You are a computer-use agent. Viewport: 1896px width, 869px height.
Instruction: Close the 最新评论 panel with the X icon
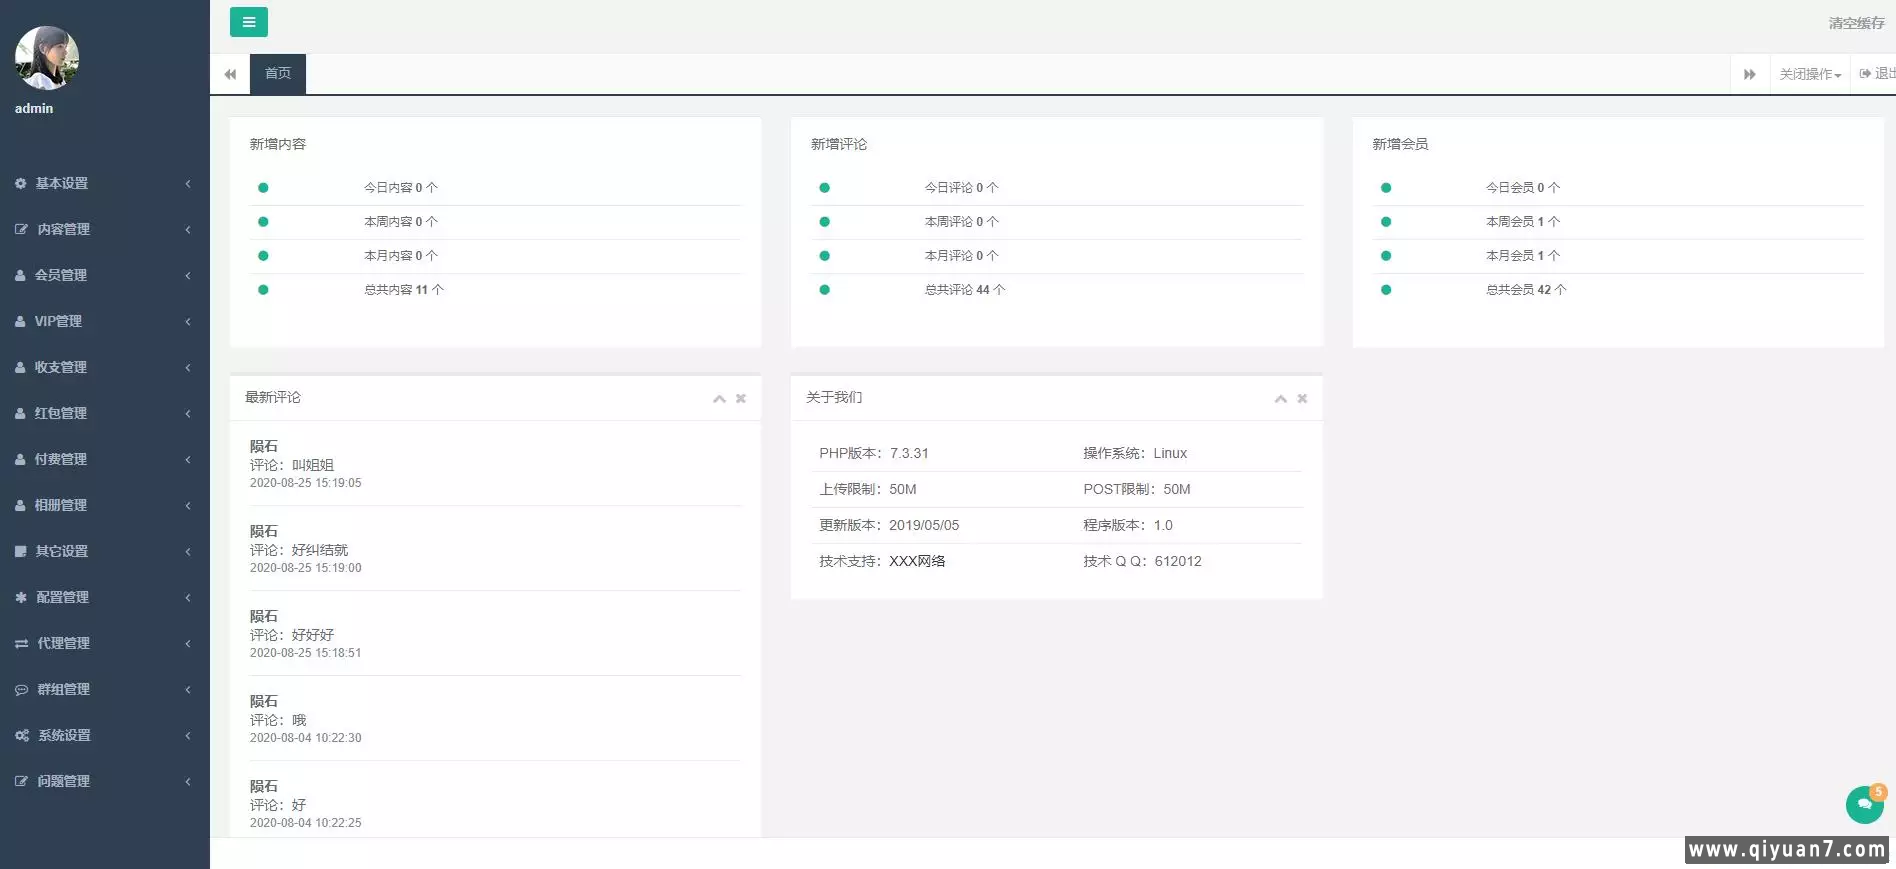tap(741, 398)
